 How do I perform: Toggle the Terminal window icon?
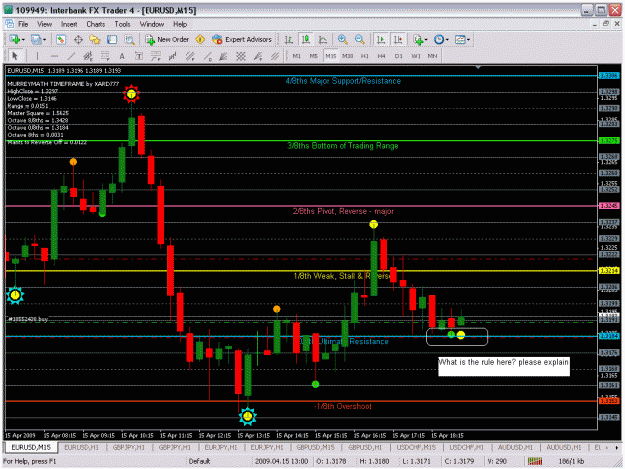click(112, 39)
